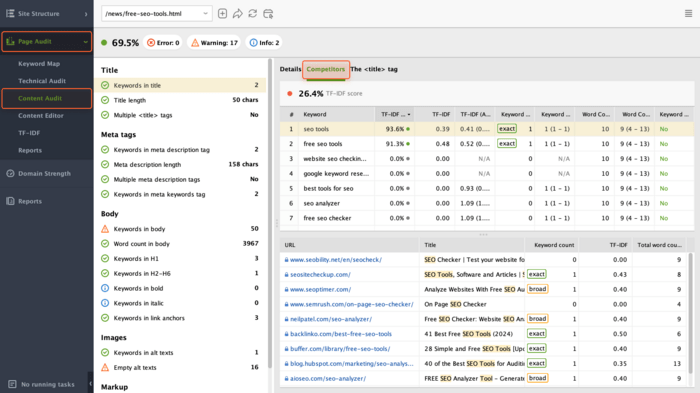Image resolution: width=700 pixels, height=393 pixels.
Task: Click the Info: 2 badge
Action: click(x=264, y=42)
